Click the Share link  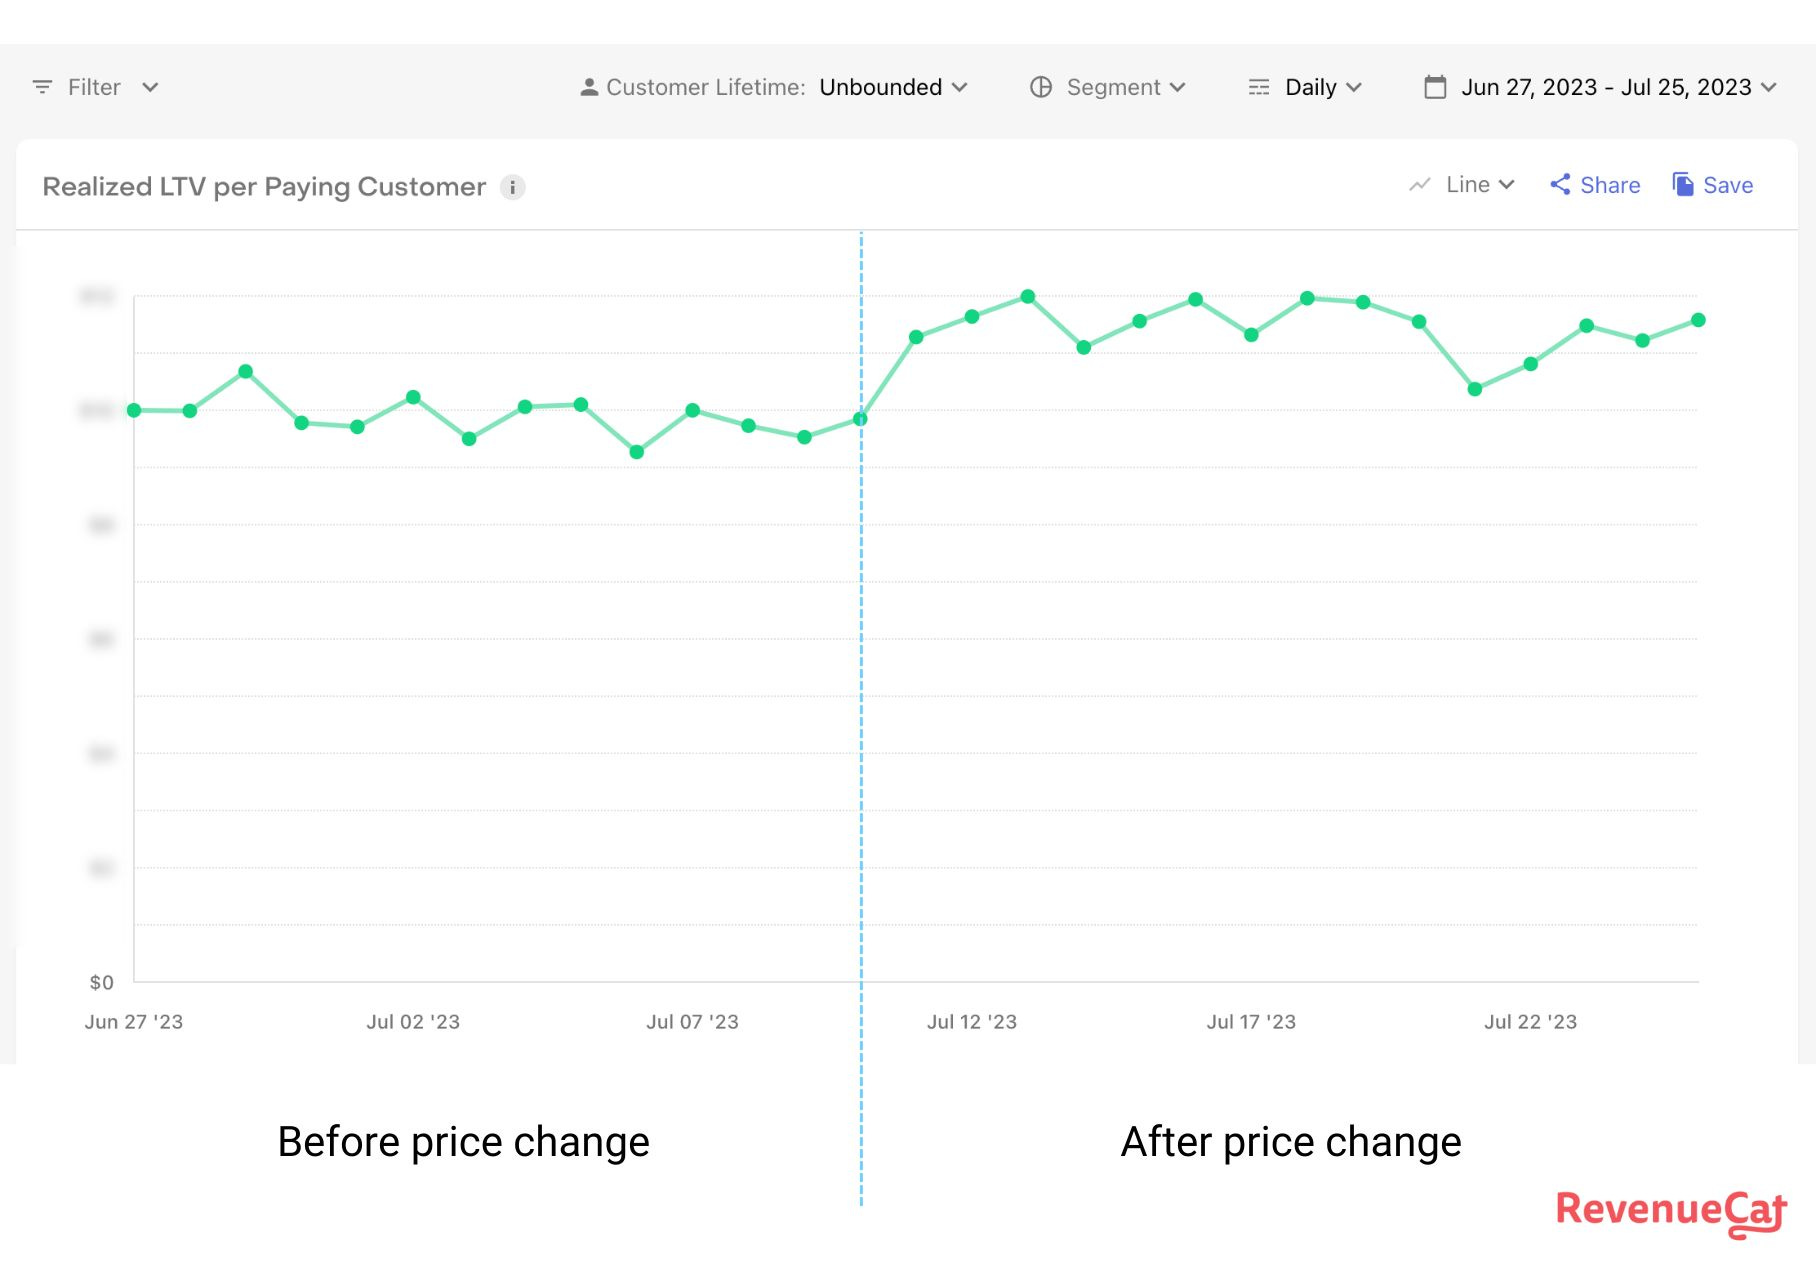1610,185
